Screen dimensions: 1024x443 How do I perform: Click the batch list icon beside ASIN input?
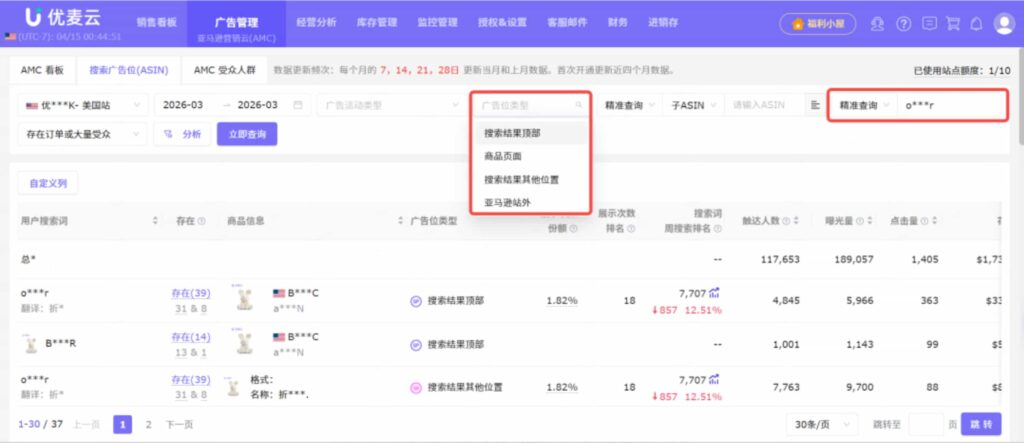click(815, 105)
